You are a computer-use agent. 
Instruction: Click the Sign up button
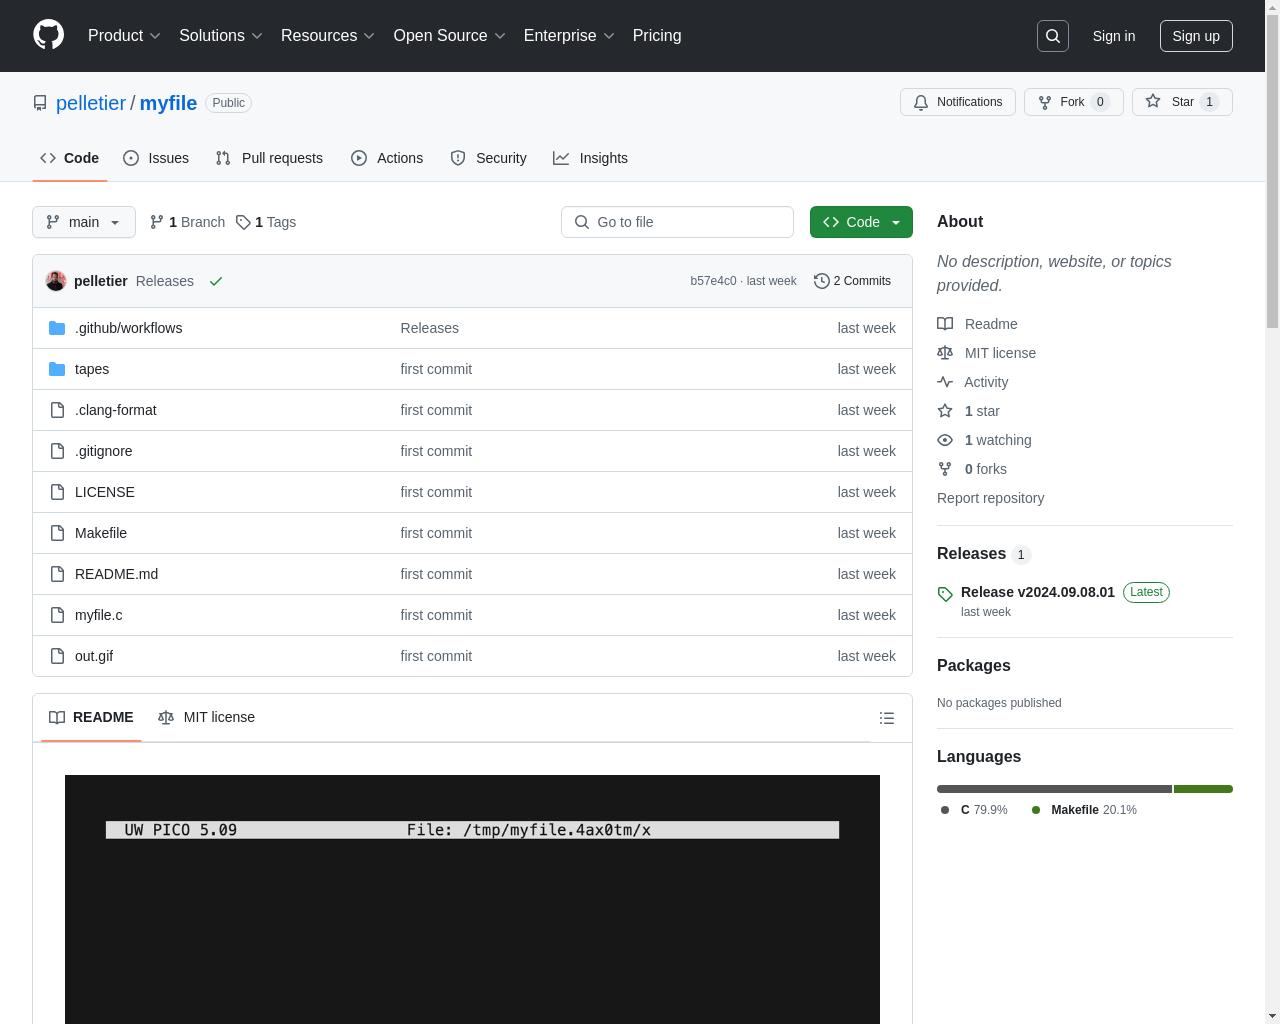[x=1196, y=36]
